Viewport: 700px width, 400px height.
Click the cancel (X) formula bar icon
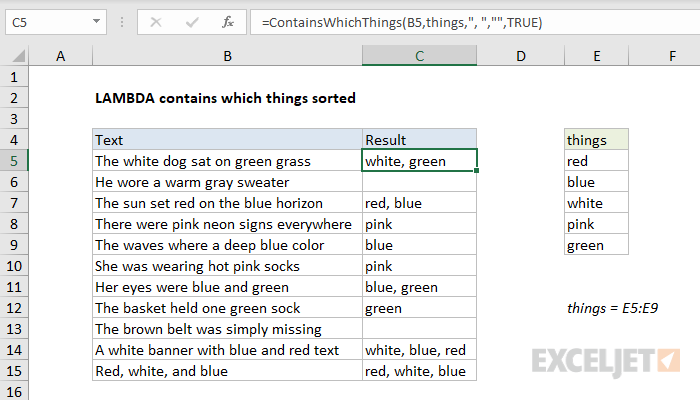[156, 22]
